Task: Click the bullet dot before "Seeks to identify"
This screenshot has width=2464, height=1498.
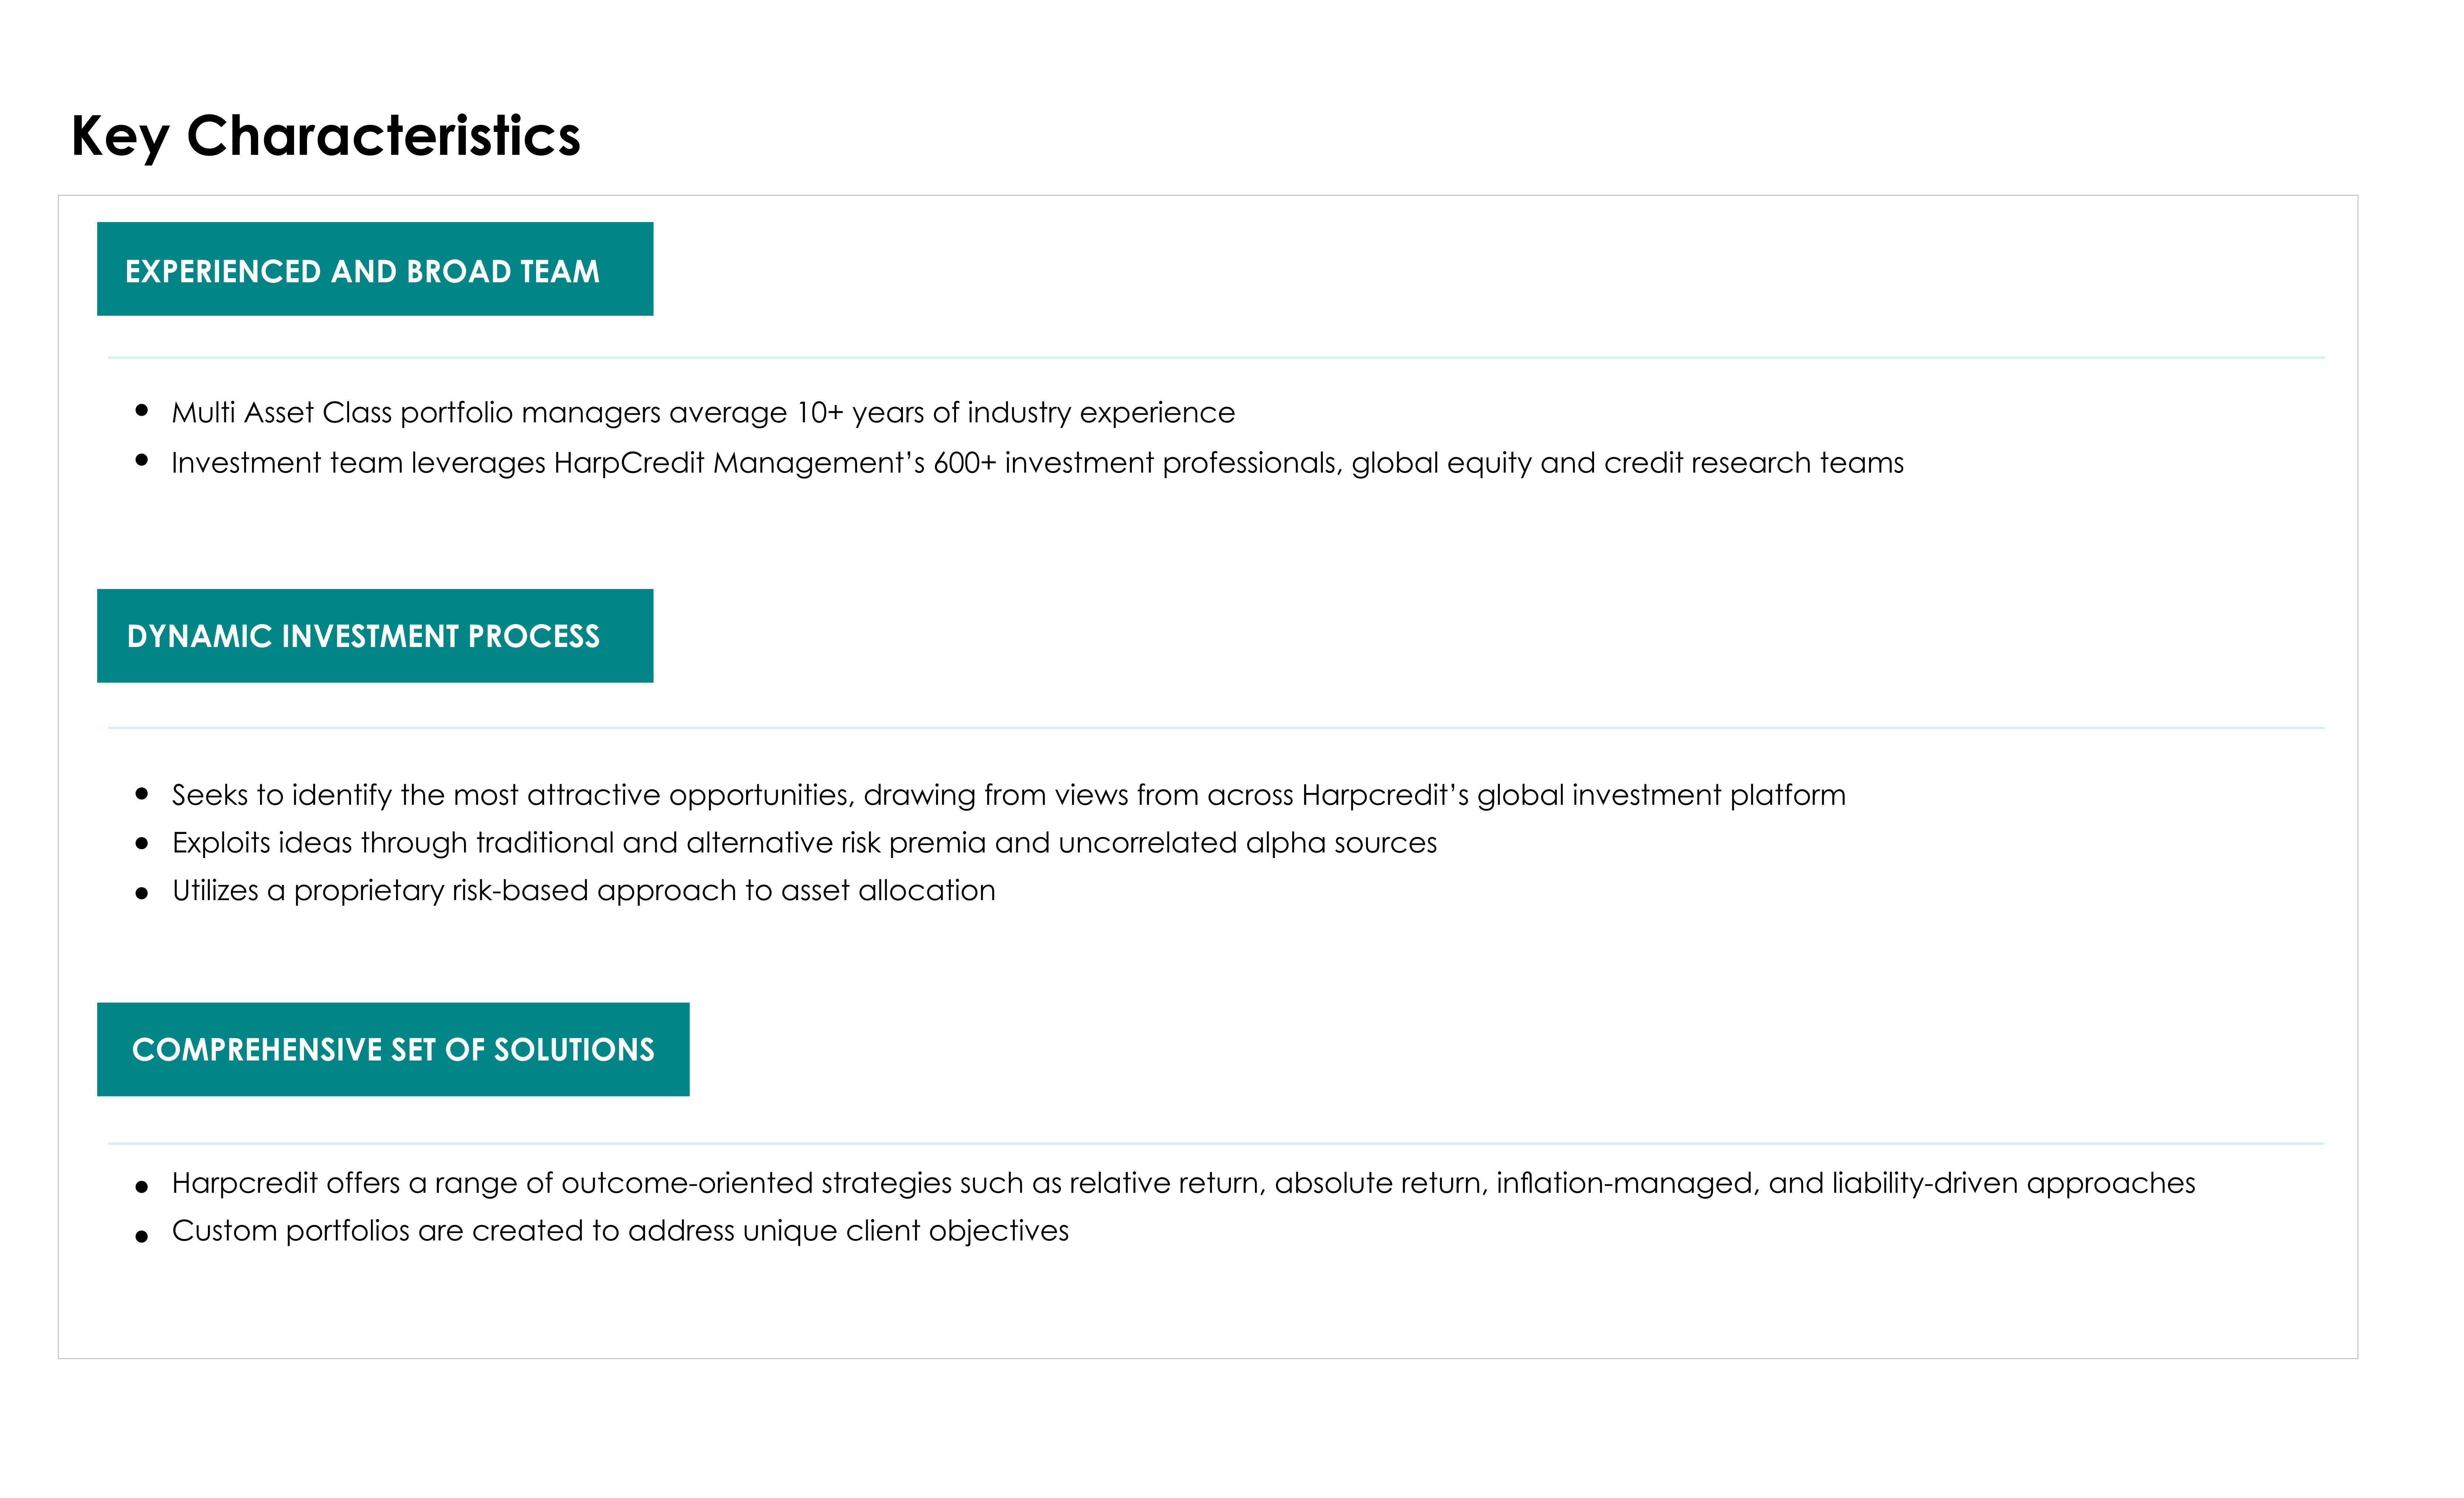Action: coord(142,794)
